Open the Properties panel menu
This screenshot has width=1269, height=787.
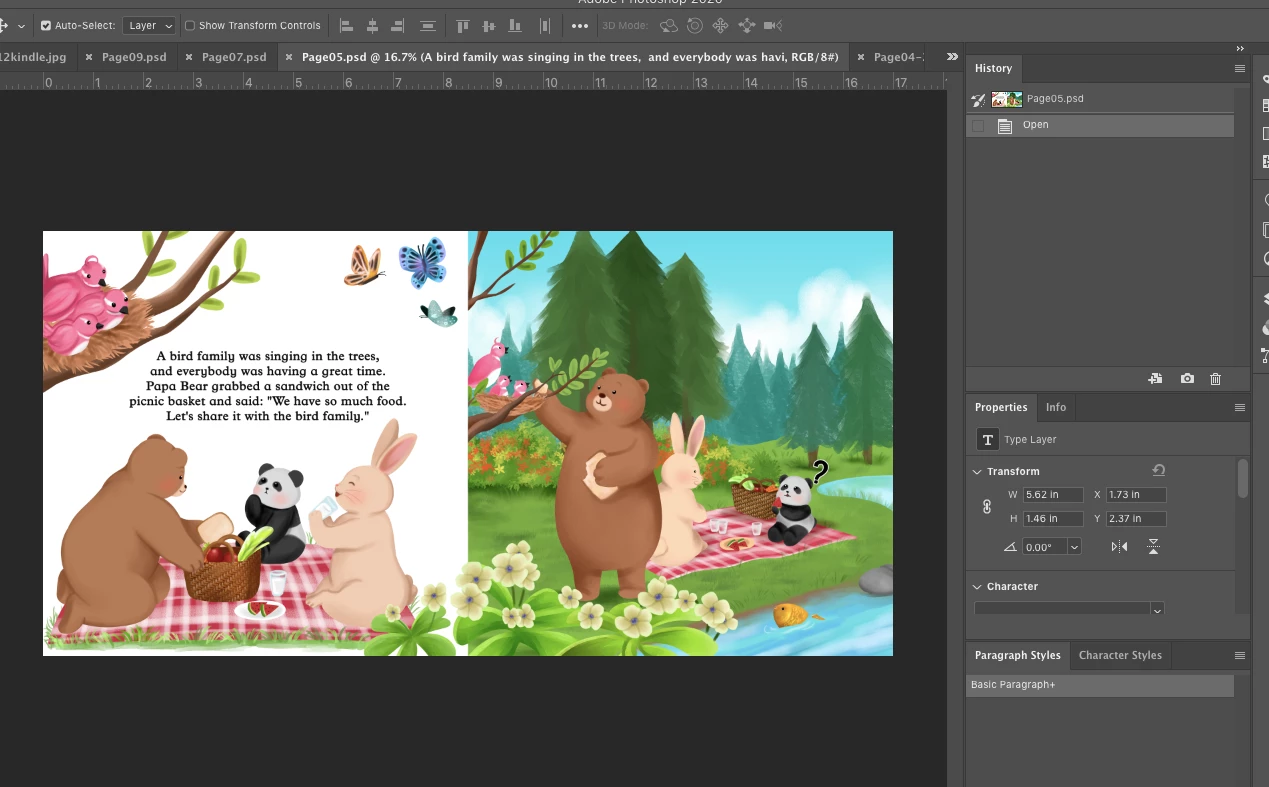pyautogui.click(x=1240, y=408)
